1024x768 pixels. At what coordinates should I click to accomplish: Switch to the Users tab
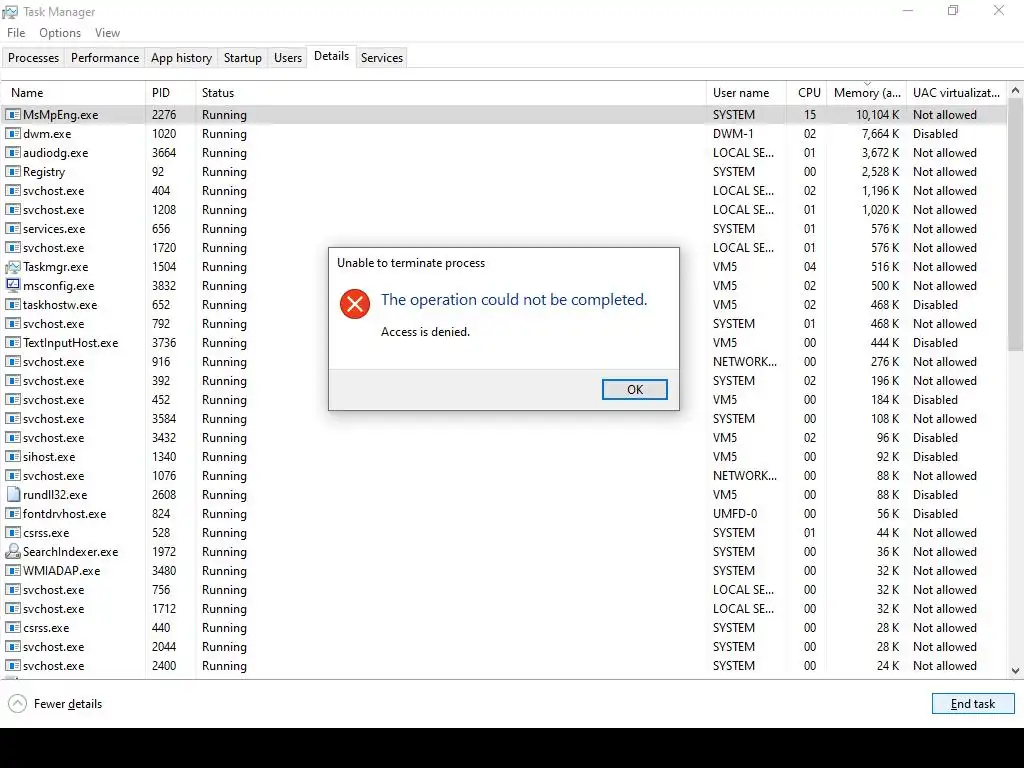(288, 57)
